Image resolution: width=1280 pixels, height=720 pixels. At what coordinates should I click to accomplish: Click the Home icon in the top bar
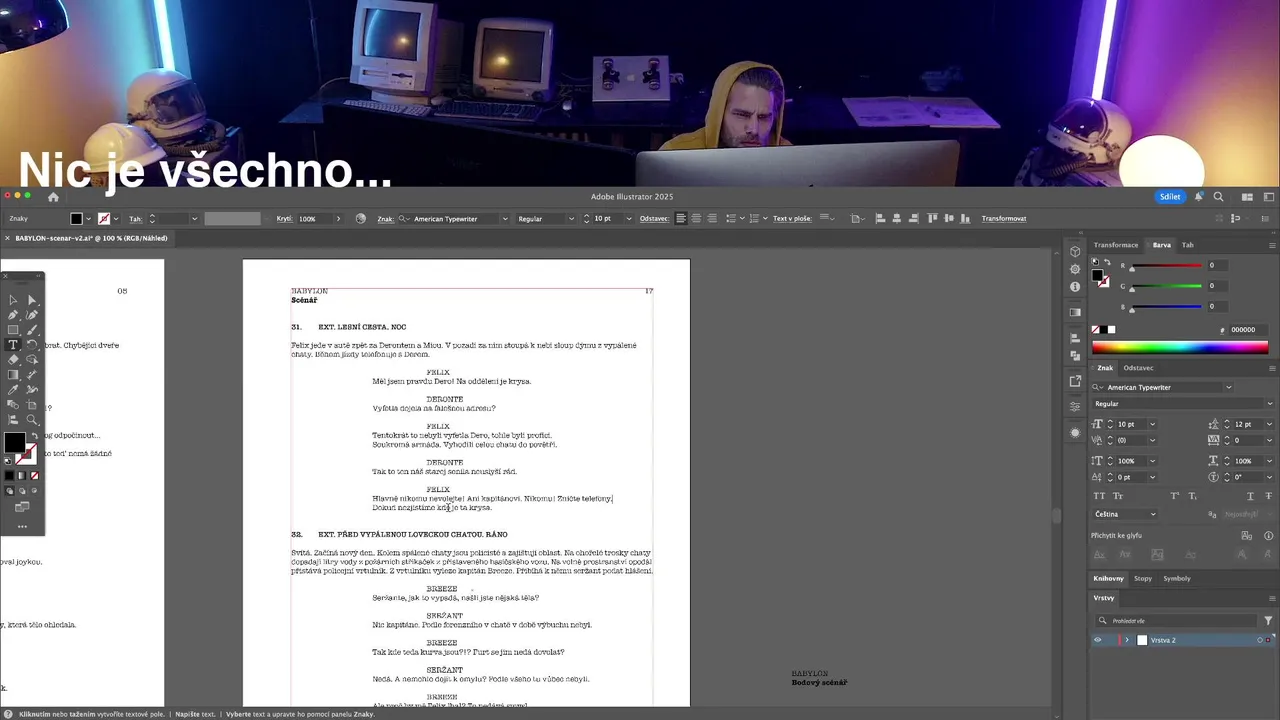53,197
